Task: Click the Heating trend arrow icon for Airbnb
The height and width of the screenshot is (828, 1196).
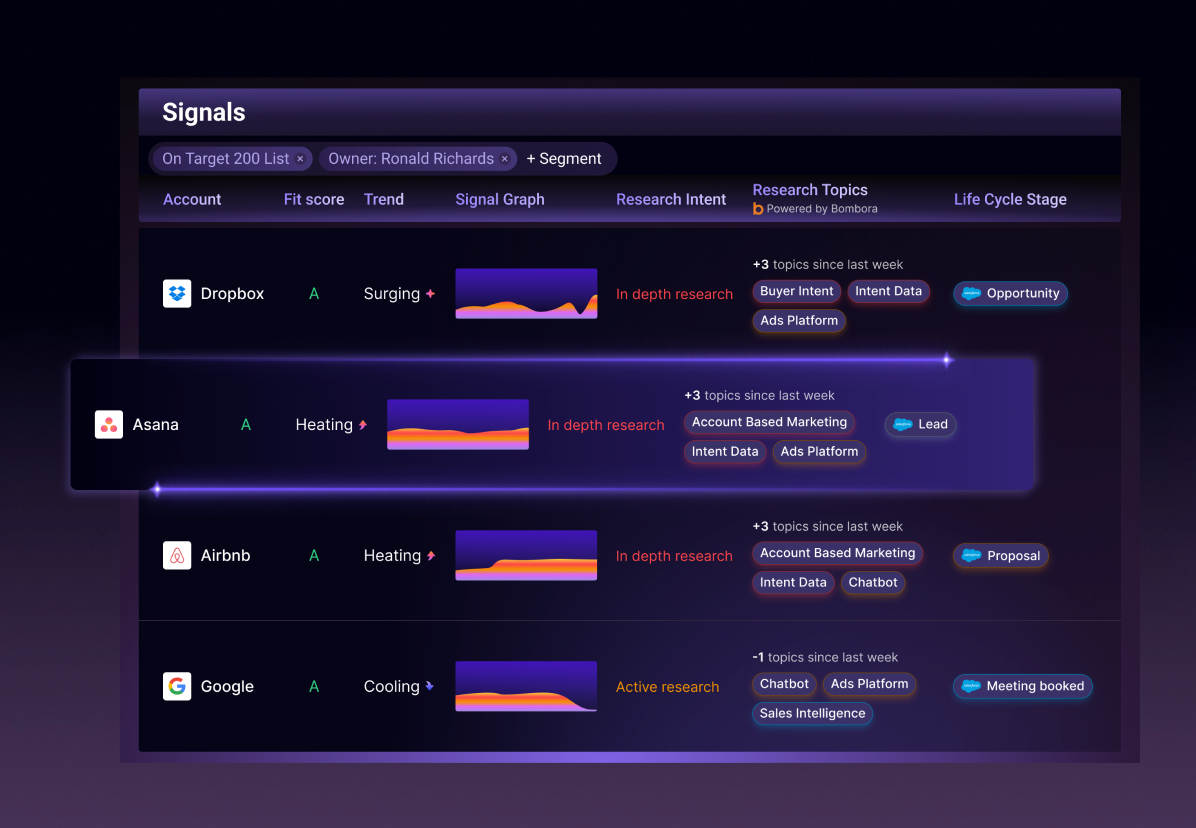Action: (431, 556)
